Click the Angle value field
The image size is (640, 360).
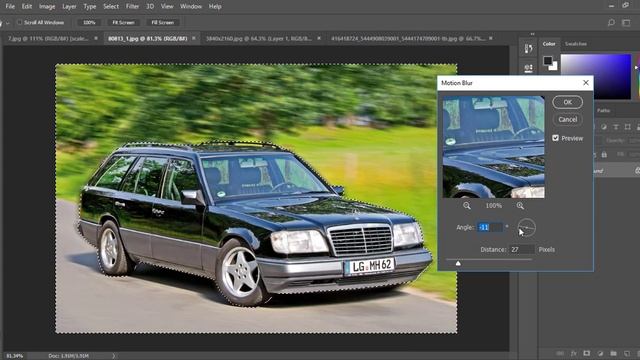point(490,227)
